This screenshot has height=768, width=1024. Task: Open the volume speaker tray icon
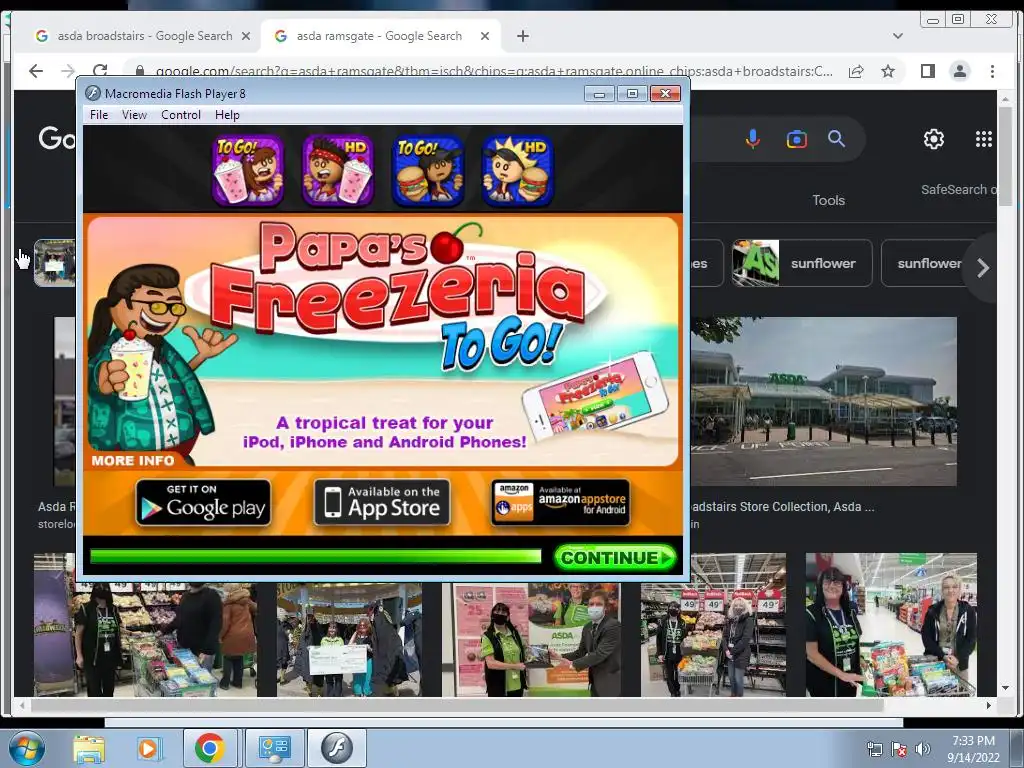923,749
